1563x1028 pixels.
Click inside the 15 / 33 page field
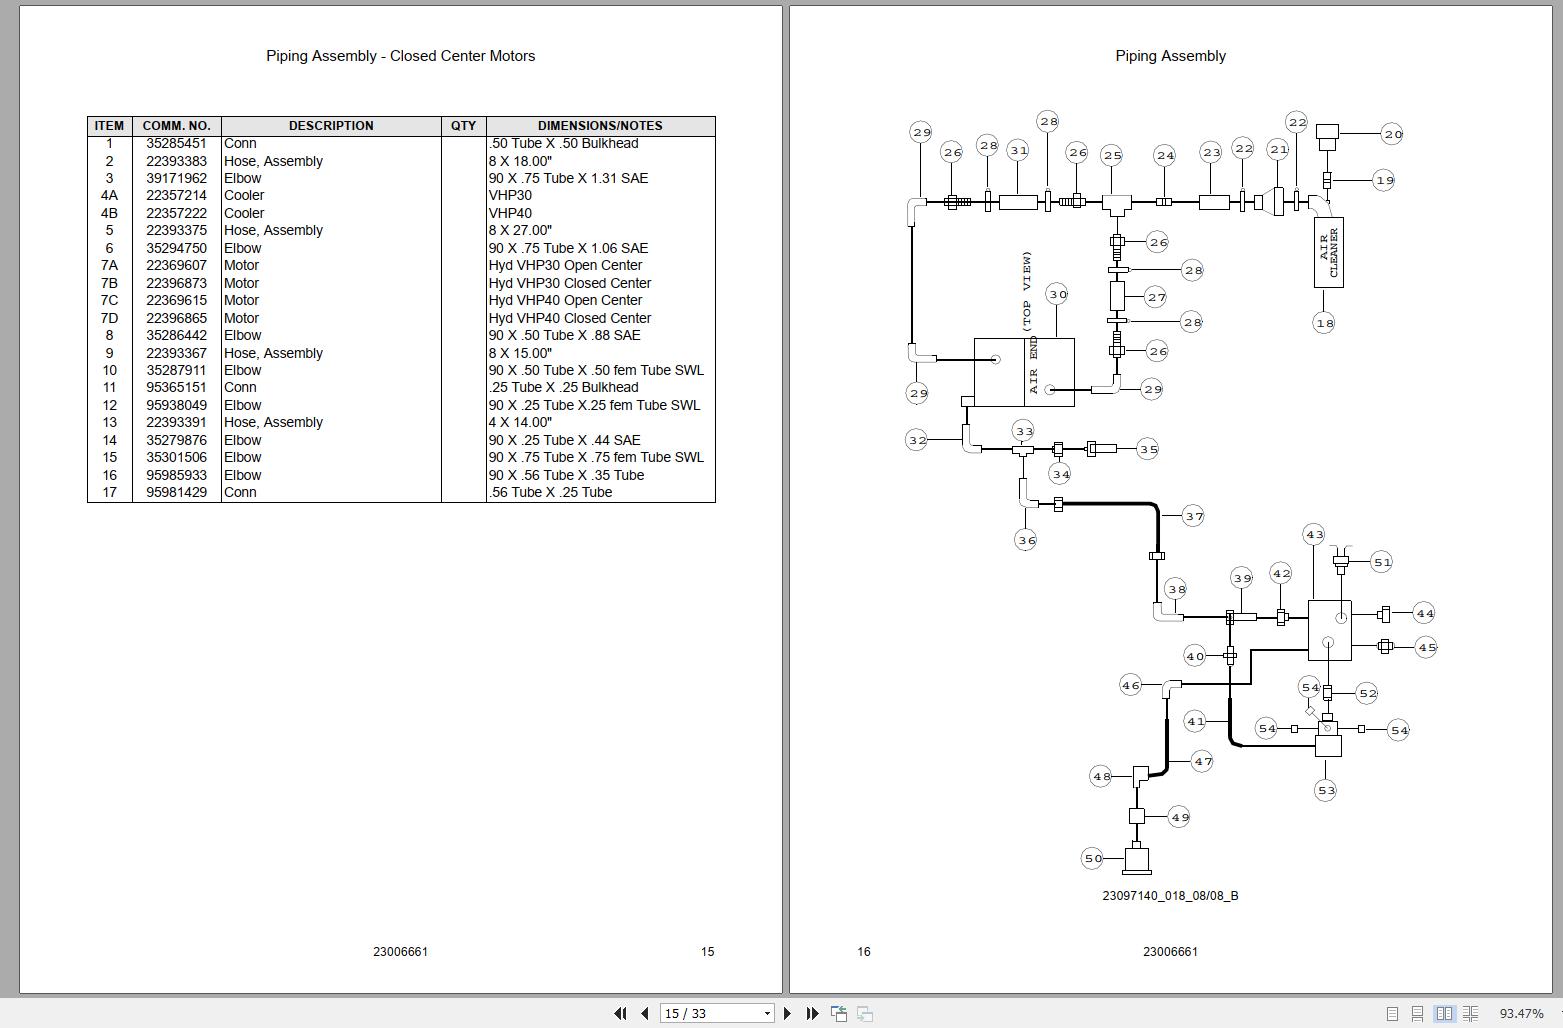(700, 1013)
